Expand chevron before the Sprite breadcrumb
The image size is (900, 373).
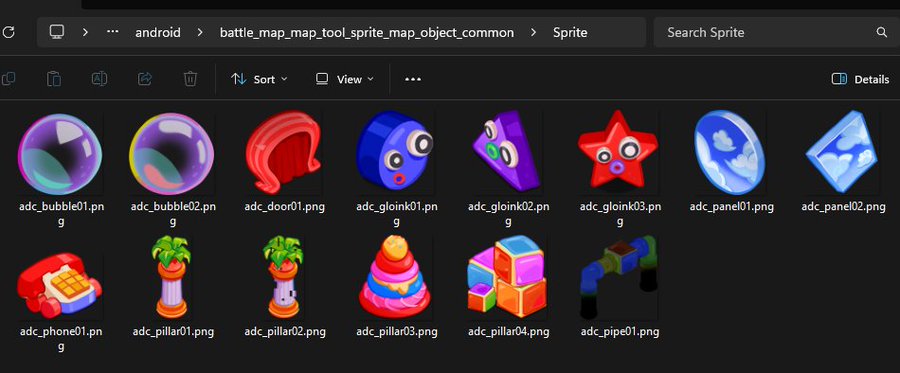click(534, 32)
